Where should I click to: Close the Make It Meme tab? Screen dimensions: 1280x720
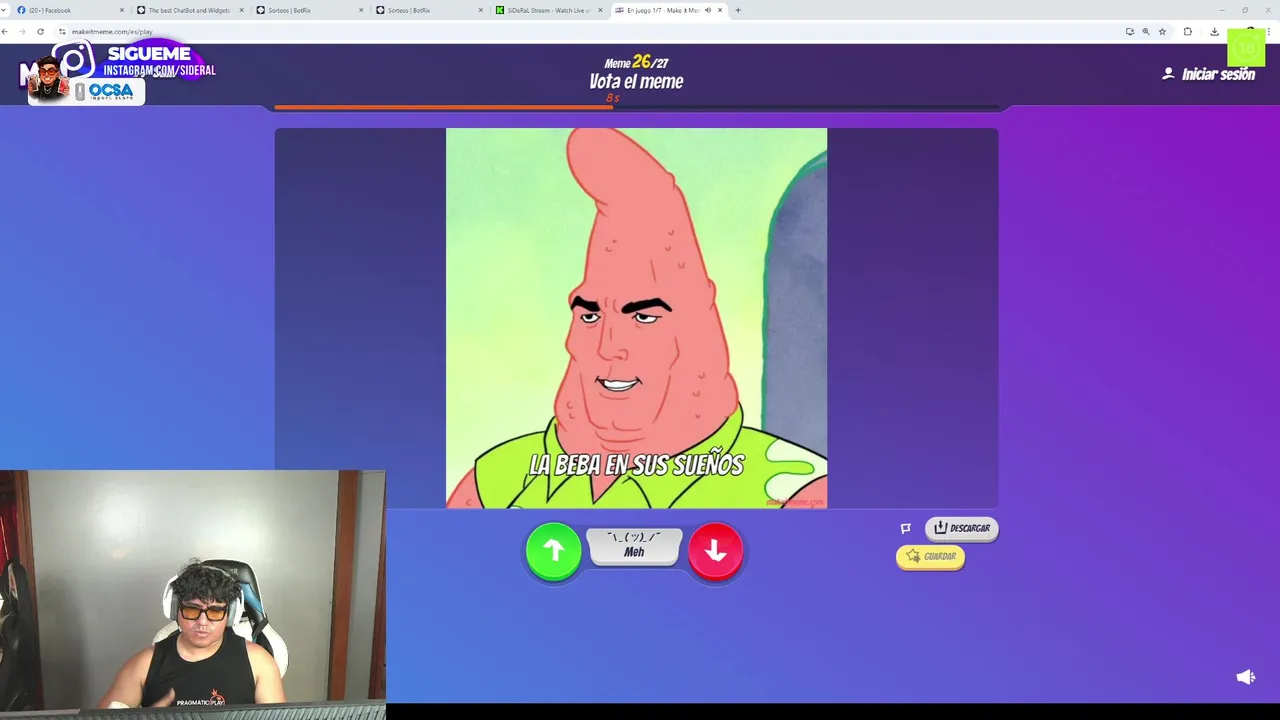[x=720, y=10]
